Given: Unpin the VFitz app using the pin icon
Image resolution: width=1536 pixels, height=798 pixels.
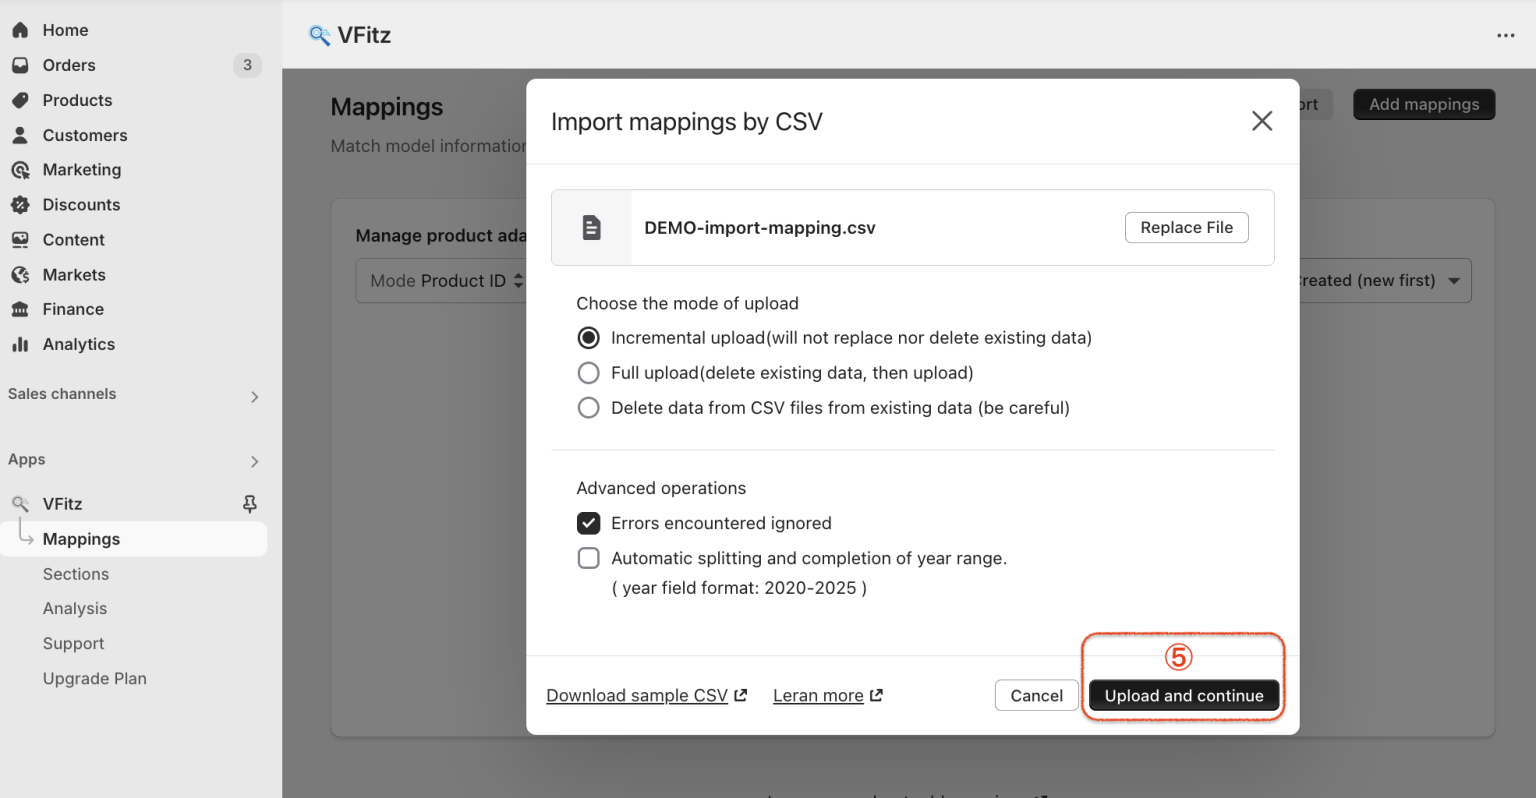Looking at the screenshot, I should click(249, 503).
